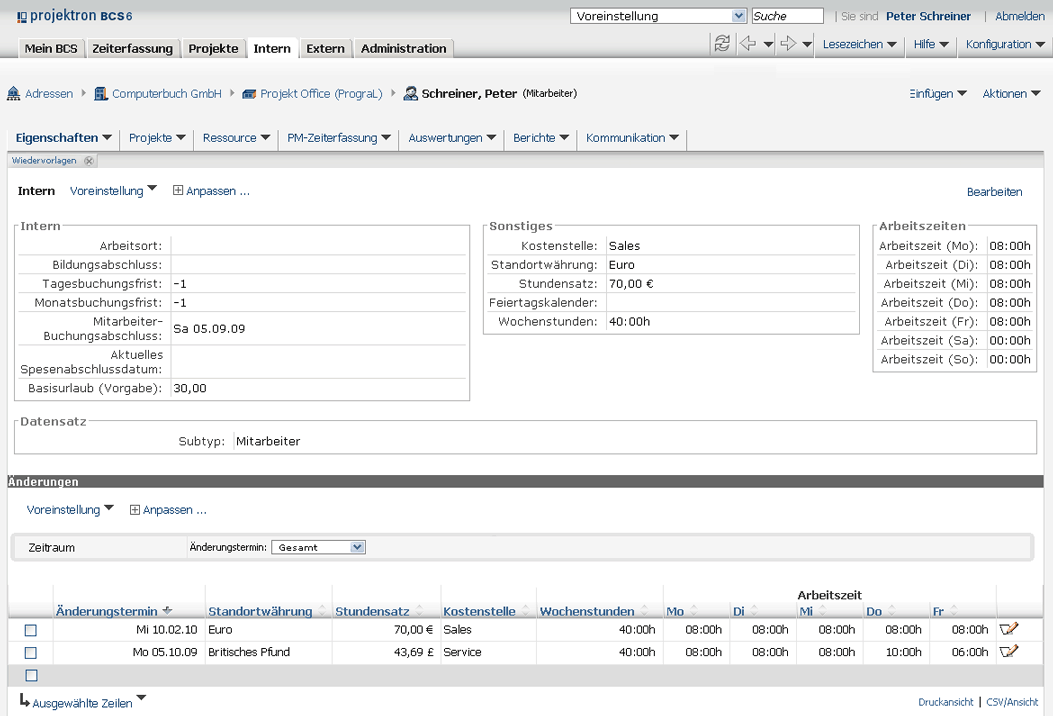Open the Auswertungen submenu

click(x=452, y=138)
